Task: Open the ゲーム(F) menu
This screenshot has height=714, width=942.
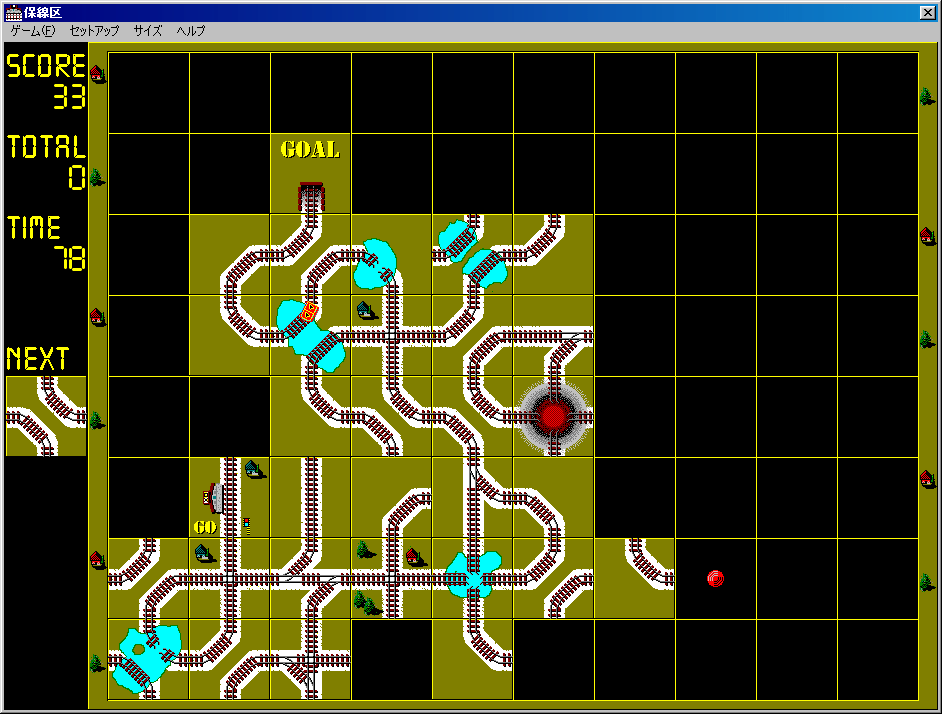Action: [33, 31]
